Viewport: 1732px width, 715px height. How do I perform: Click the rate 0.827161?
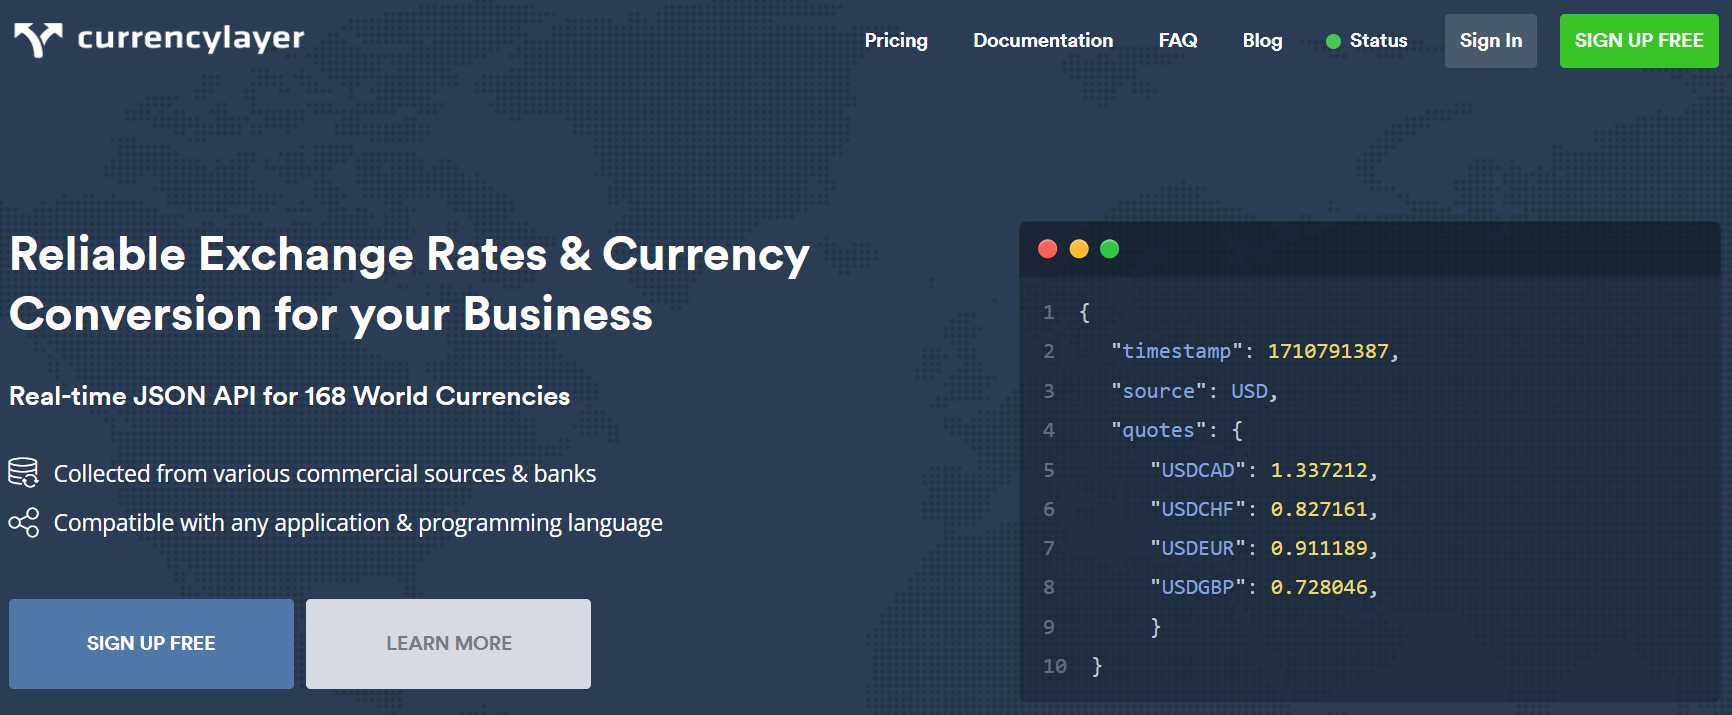(1319, 509)
